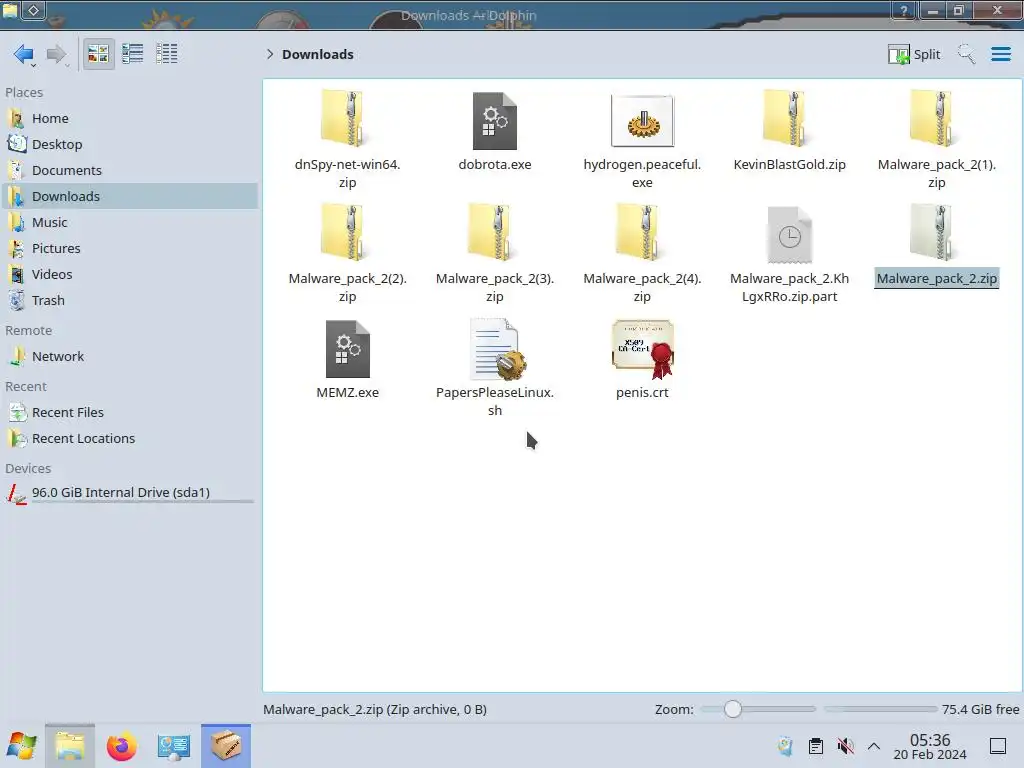Open the Start menu in taskbar
The height and width of the screenshot is (768, 1024).
pos(22,746)
